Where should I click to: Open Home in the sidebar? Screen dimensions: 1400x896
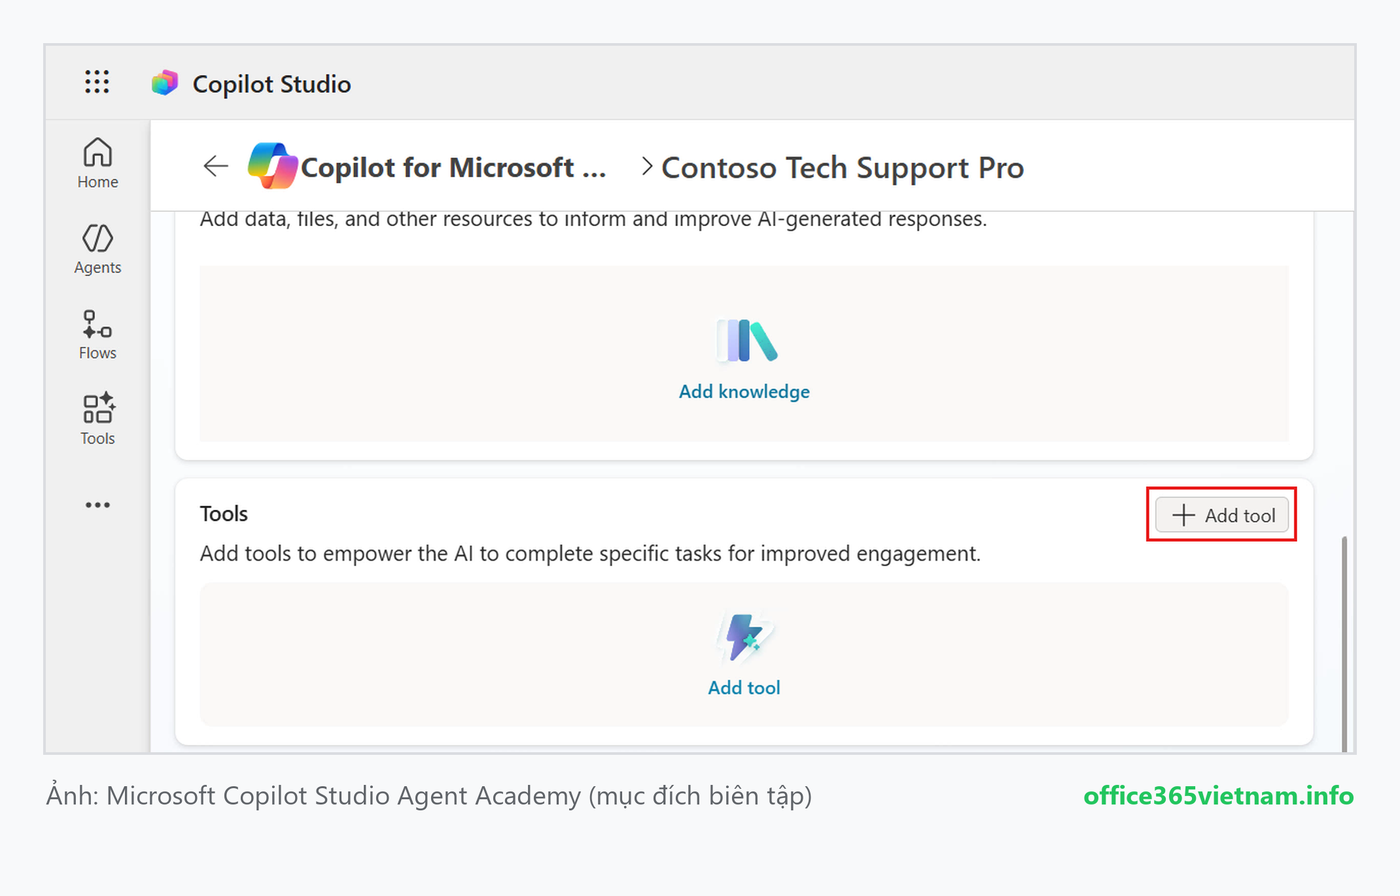point(98,163)
